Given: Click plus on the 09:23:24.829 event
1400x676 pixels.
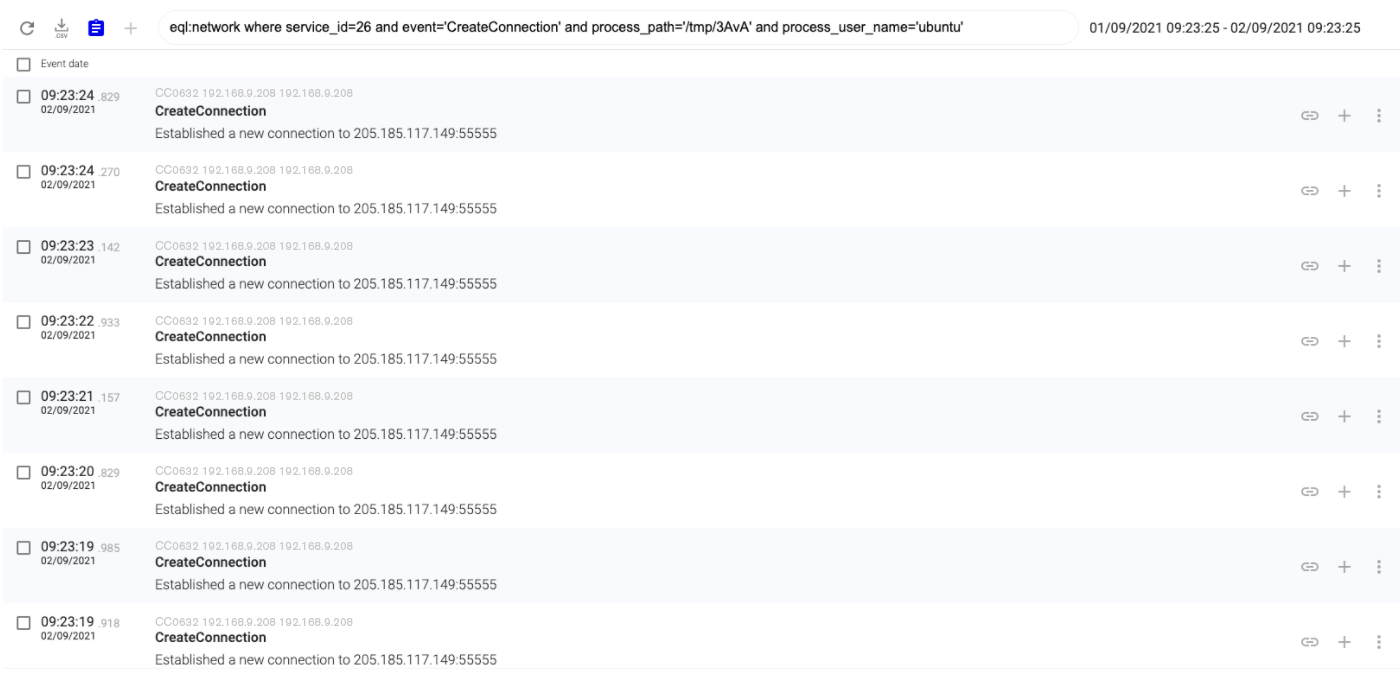Looking at the screenshot, I should (1344, 115).
